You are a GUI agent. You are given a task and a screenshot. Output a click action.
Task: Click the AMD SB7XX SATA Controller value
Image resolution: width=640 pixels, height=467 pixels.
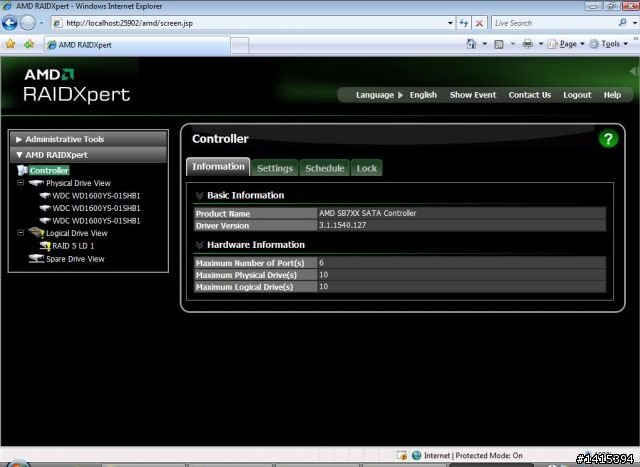(367, 213)
